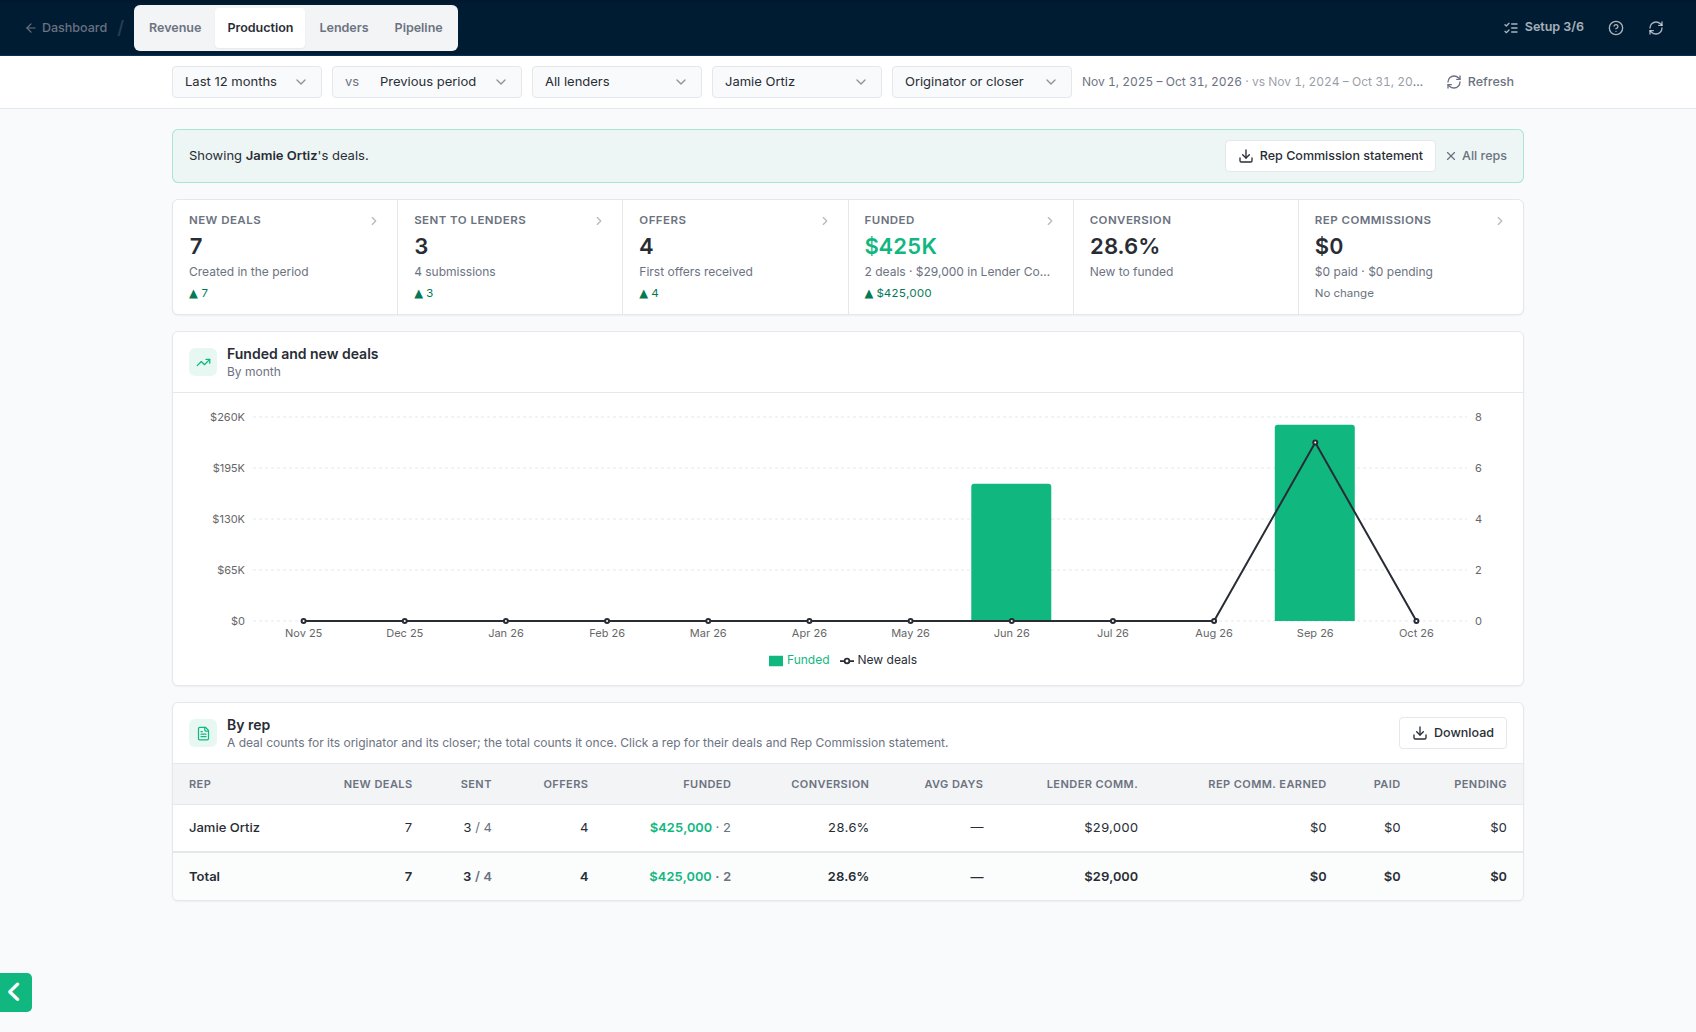Expand the green collapsed side panel arrow

pyautogui.click(x=15, y=992)
